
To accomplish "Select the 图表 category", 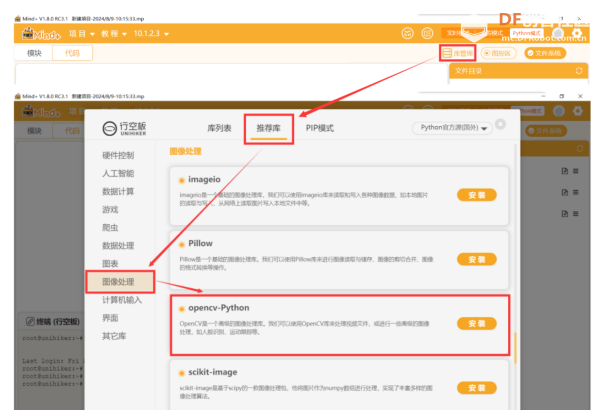I will click(x=110, y=264).
